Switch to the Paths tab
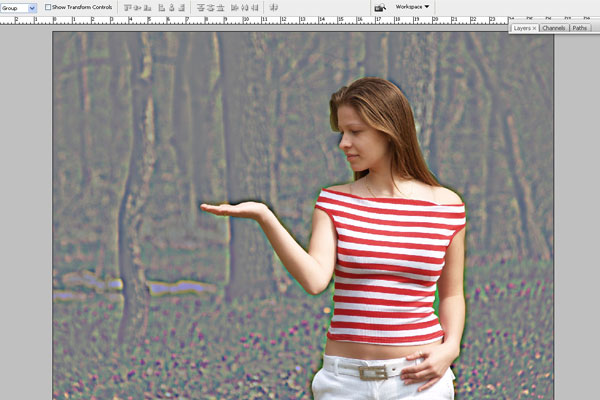 pyautogui.click(x=580, y=28)
